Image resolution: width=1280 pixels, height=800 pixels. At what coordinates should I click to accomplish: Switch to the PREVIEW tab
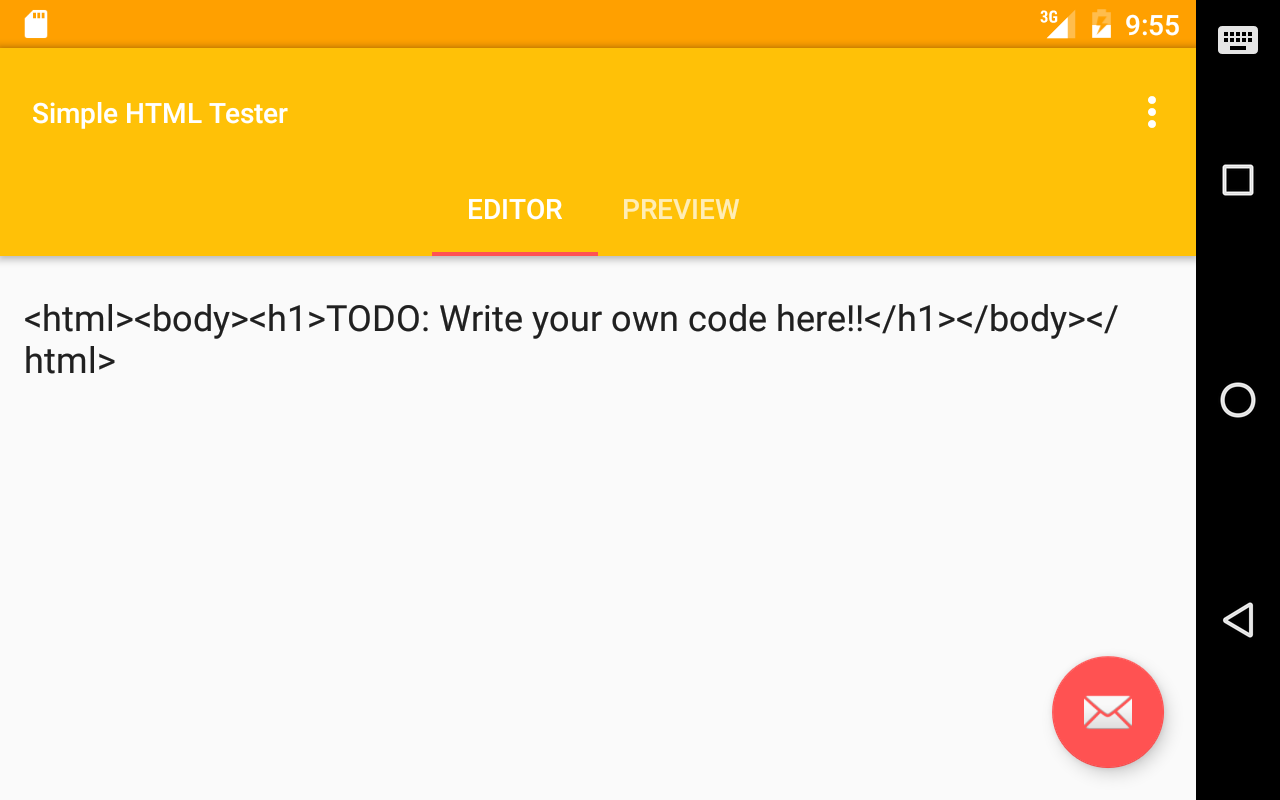tap(680, 210)
